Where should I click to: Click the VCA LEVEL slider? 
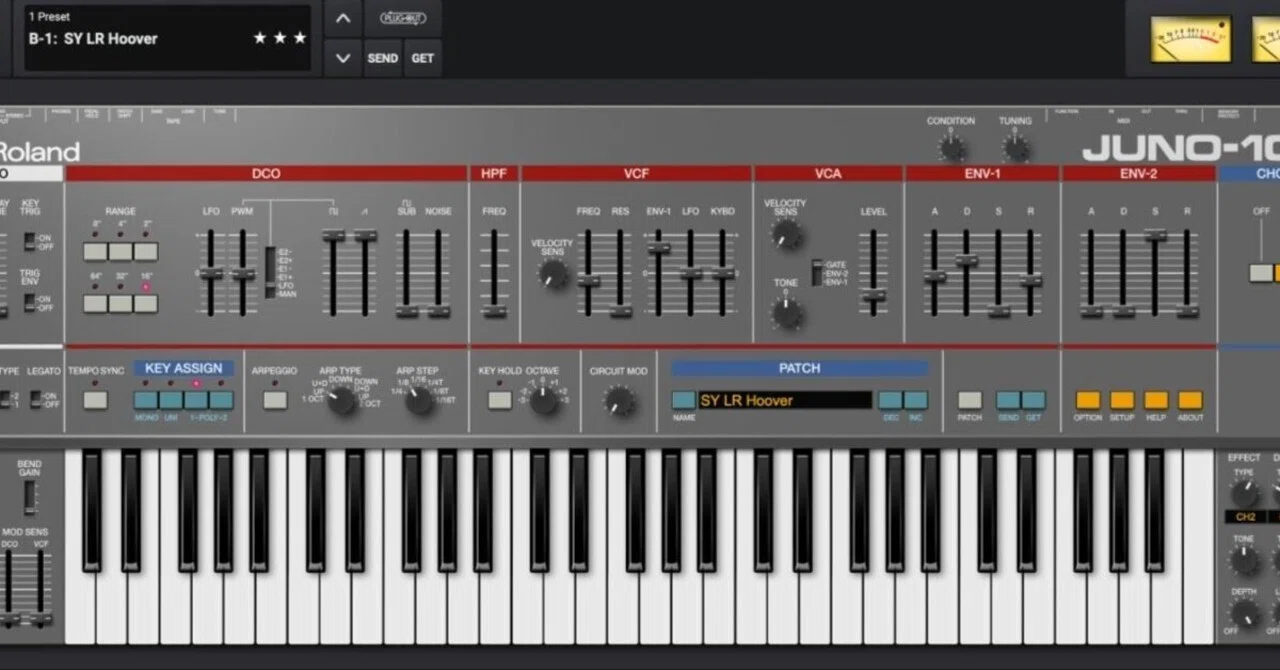coord(874,273)
